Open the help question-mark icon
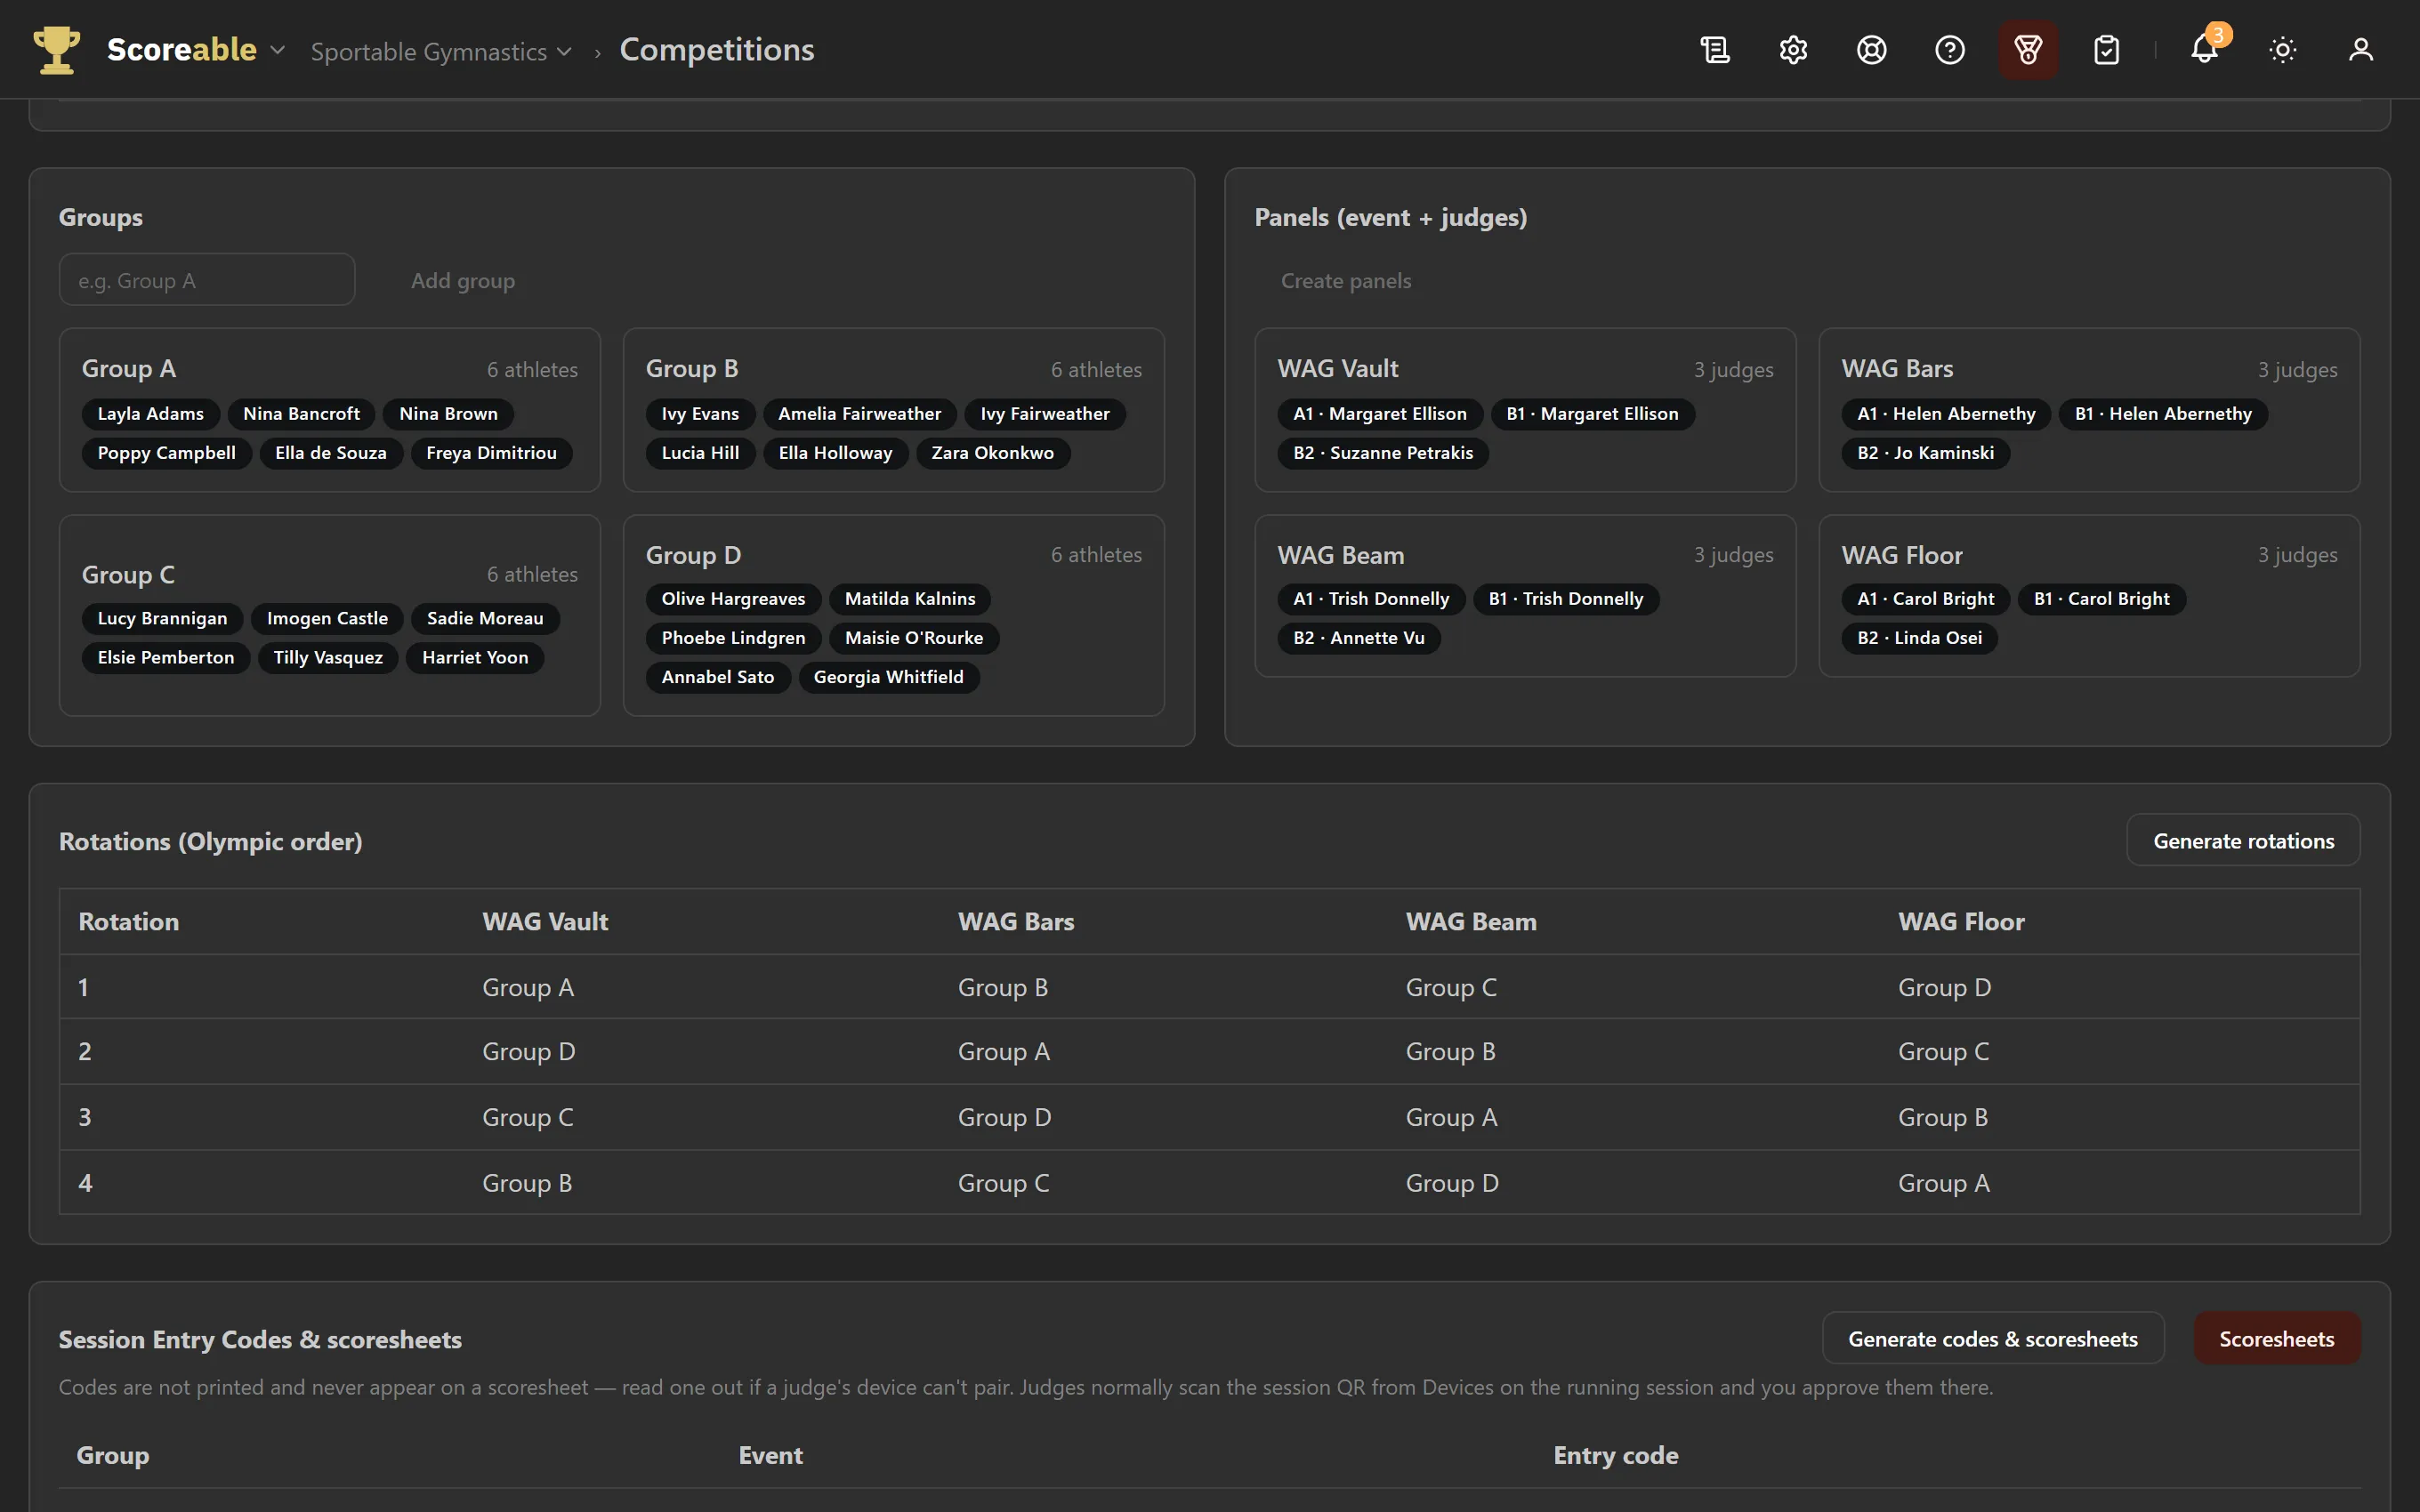 click(x=1949, y=49)
